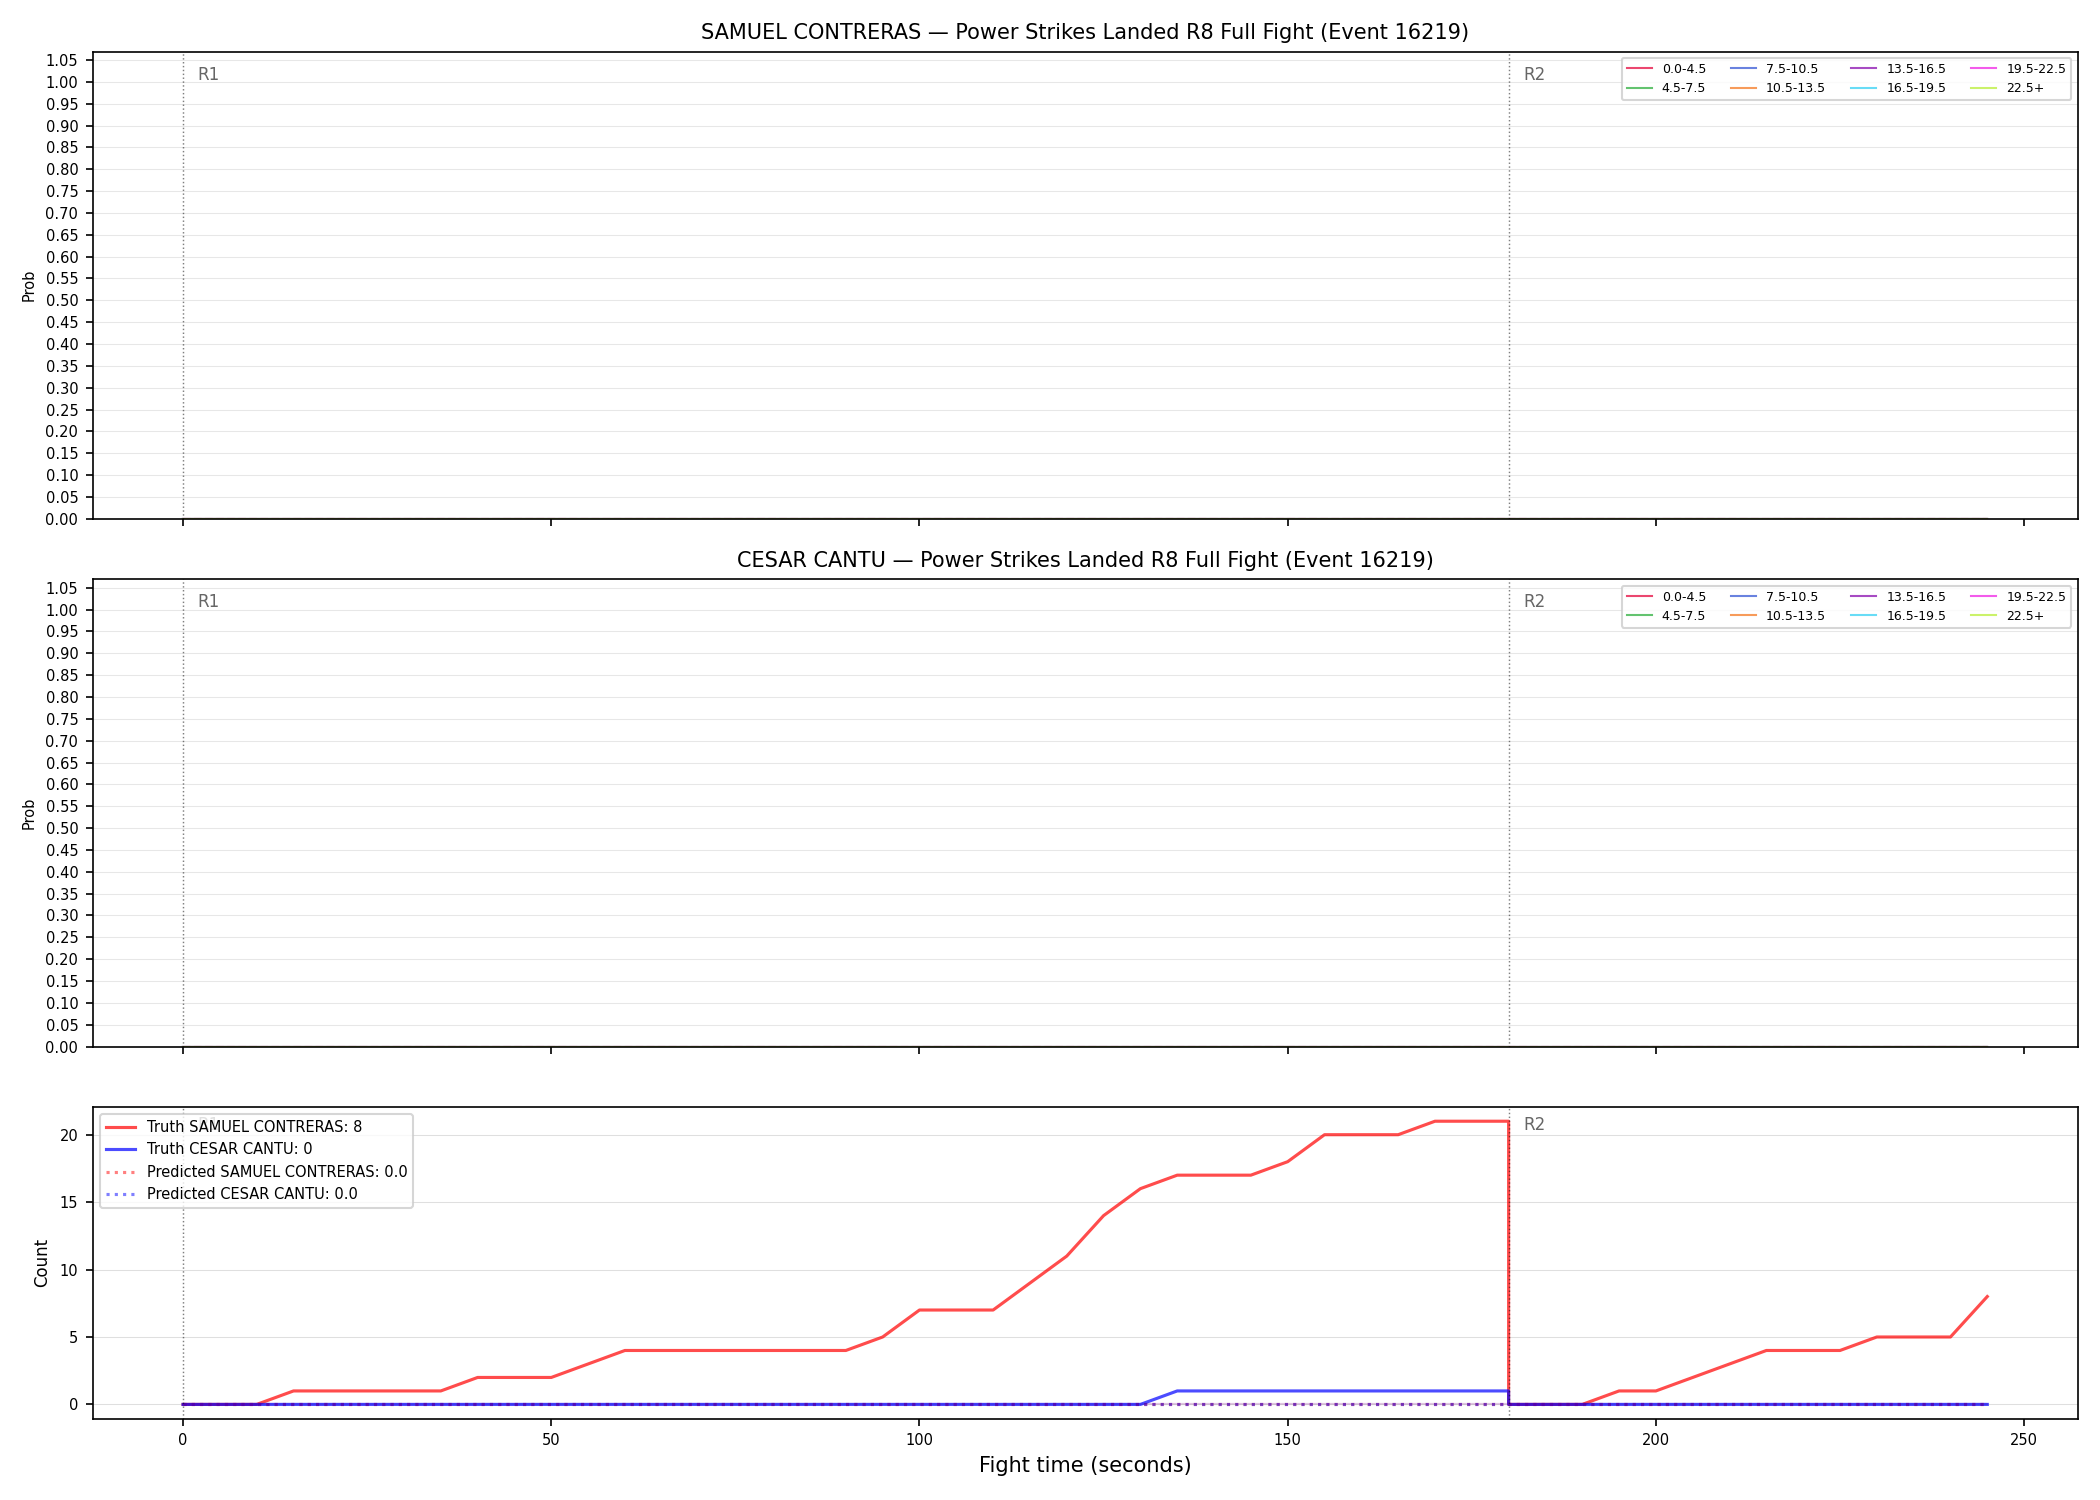Pick the 16.5-19.5 legend entry in Cesar Cantu chart
2100x1500 pixels.
[1898, 616]
